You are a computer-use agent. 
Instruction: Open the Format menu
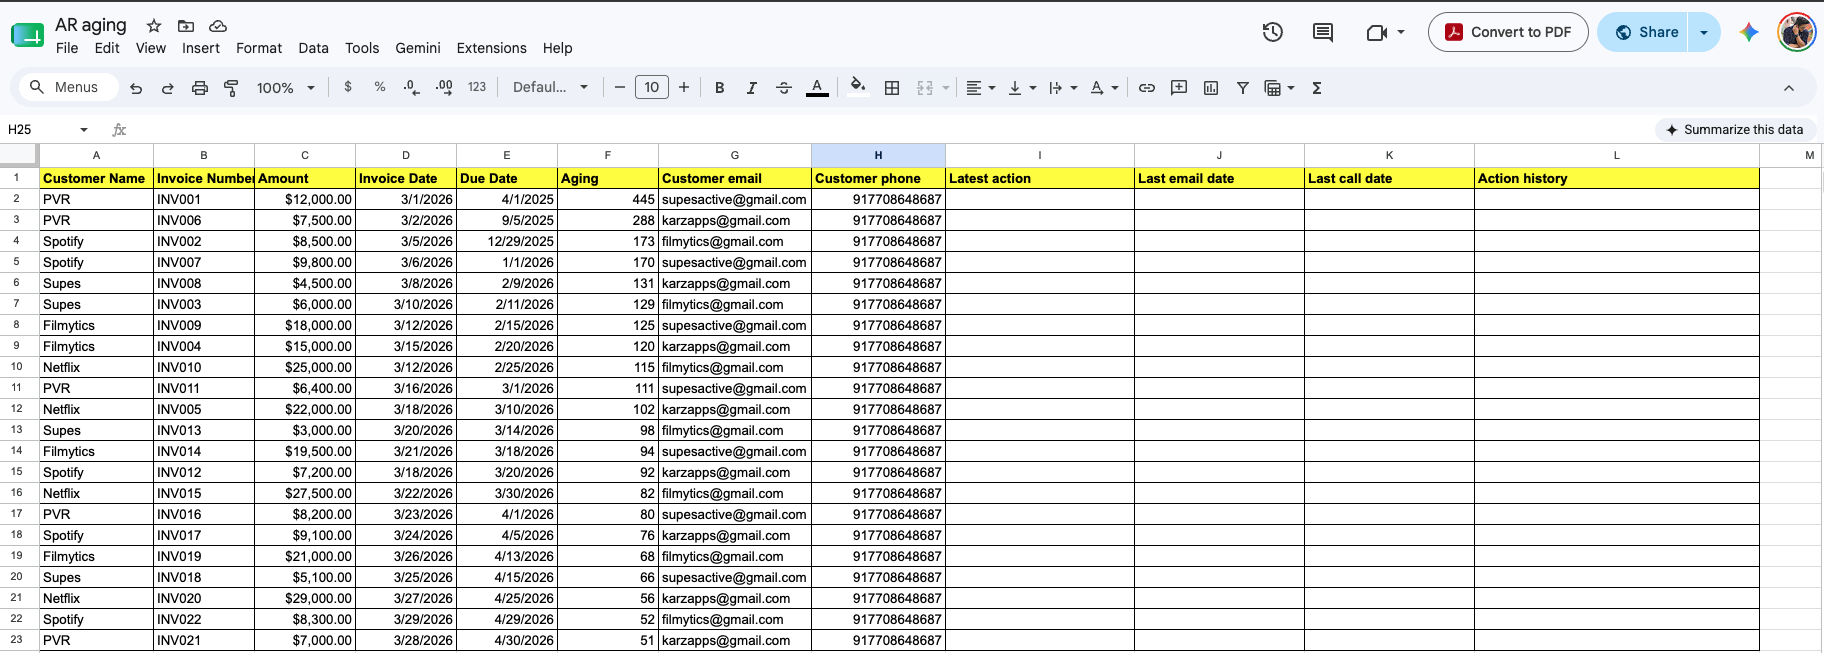click(259, 48)
